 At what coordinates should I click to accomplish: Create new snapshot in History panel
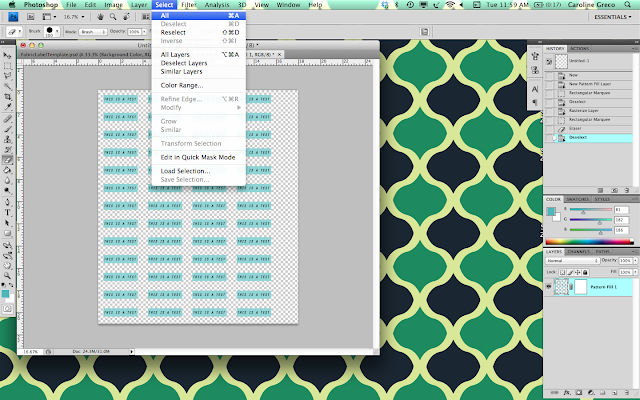[614, 190]
